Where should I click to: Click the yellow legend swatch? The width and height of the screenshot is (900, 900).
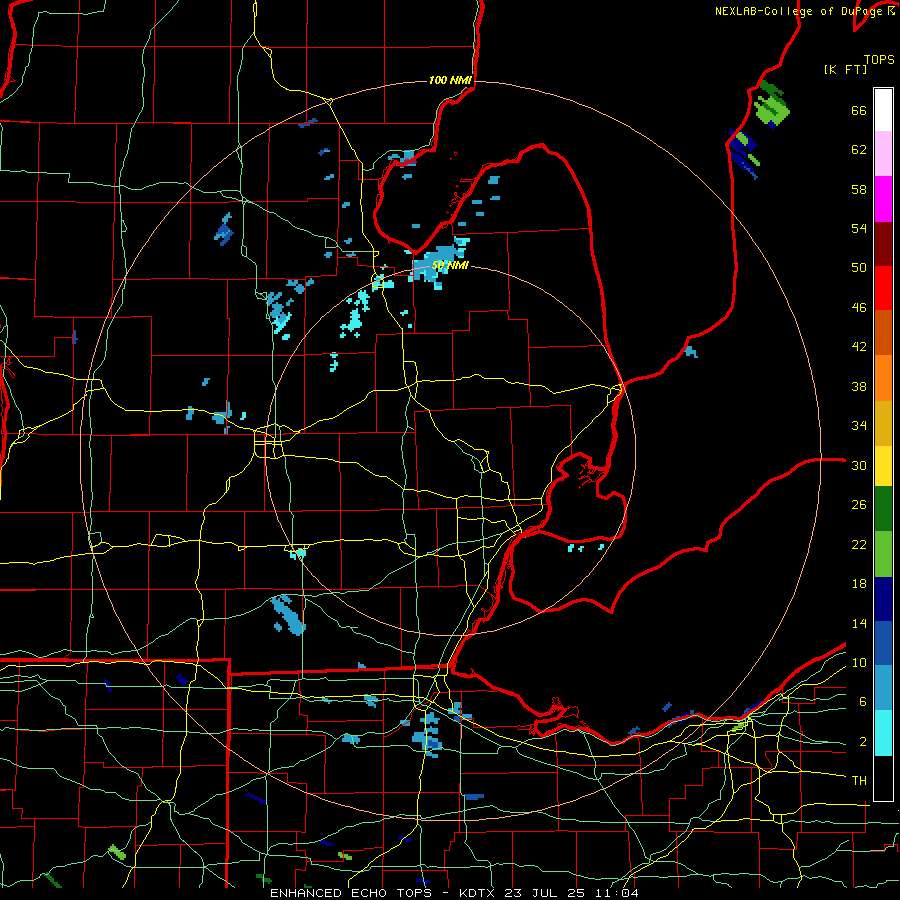pyautogui.click(x=883, y=465)
